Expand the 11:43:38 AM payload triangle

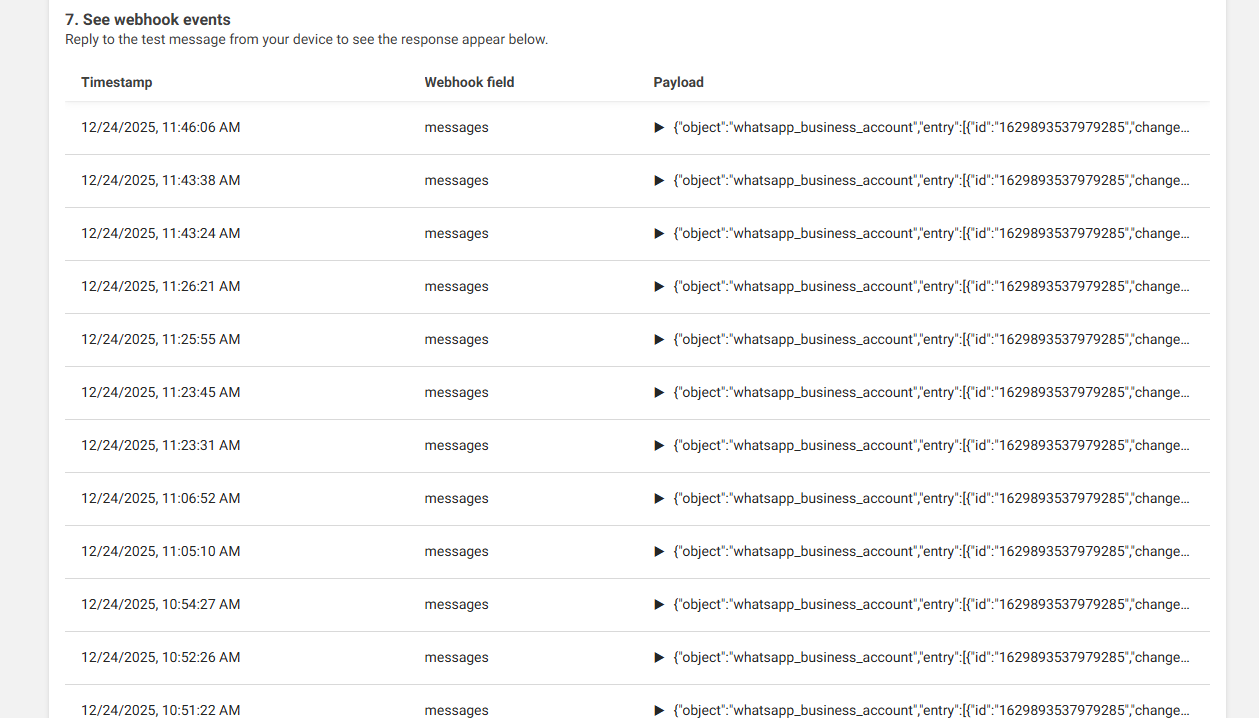pos(659,181)
